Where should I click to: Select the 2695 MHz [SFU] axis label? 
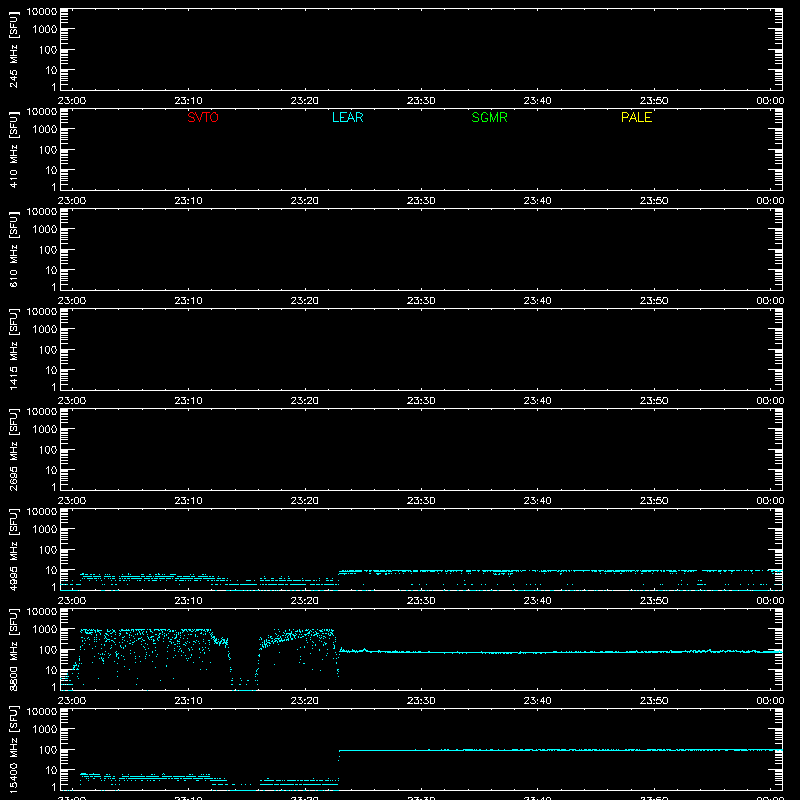[13, 449]
